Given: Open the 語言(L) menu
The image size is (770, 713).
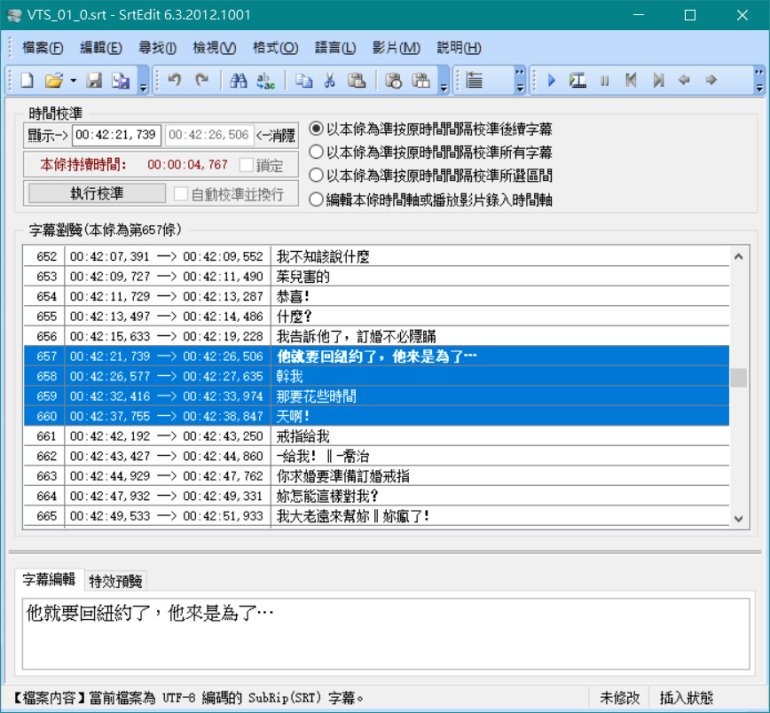Looking at the screenshot, I should pos(335,48).
